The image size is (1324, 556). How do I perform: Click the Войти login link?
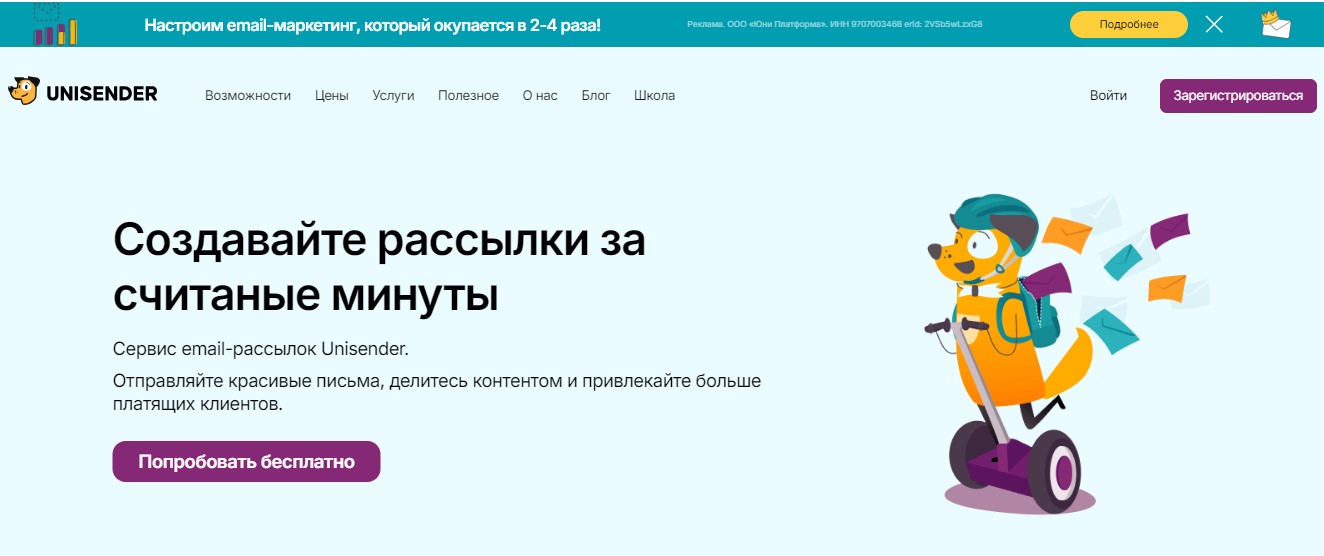pyautogui.click(x=1108, y=96)
